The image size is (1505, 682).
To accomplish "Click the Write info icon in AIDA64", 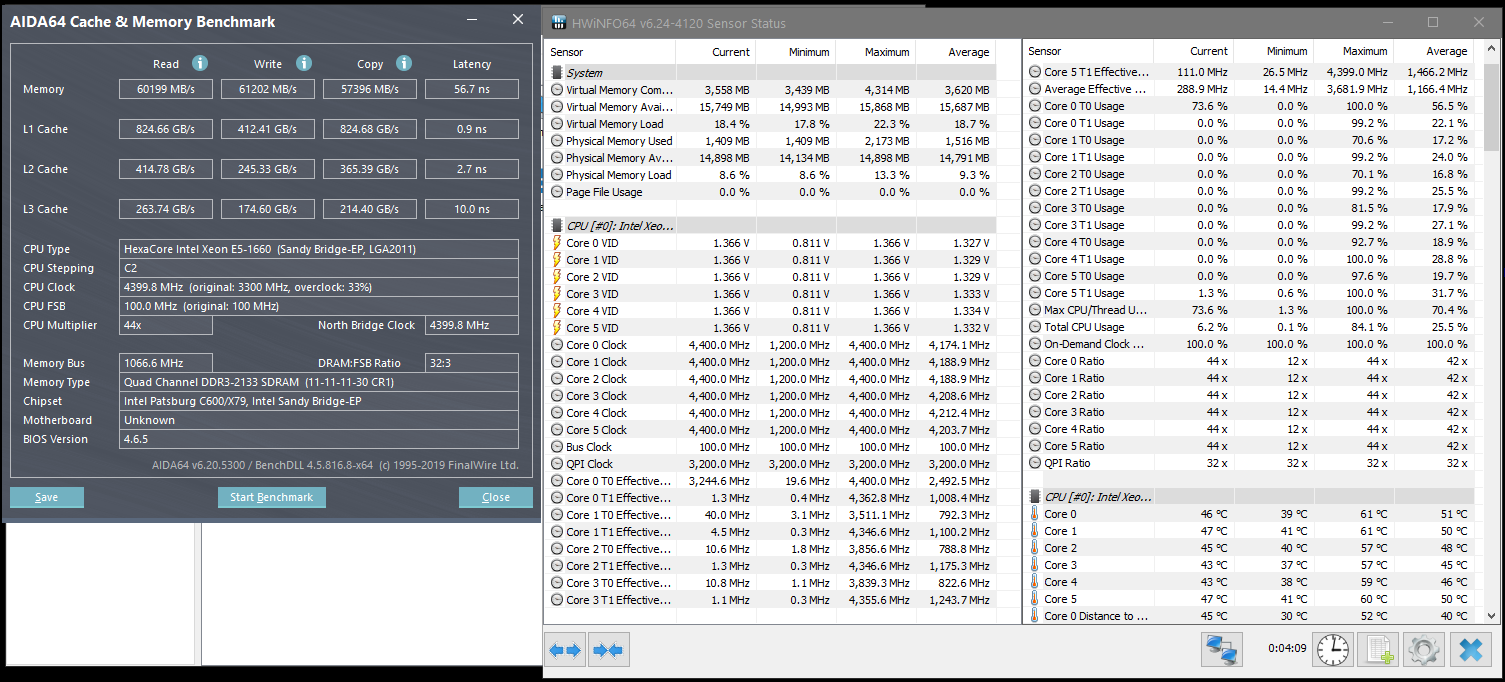I will pyautogui.click(x=303, y=63).
